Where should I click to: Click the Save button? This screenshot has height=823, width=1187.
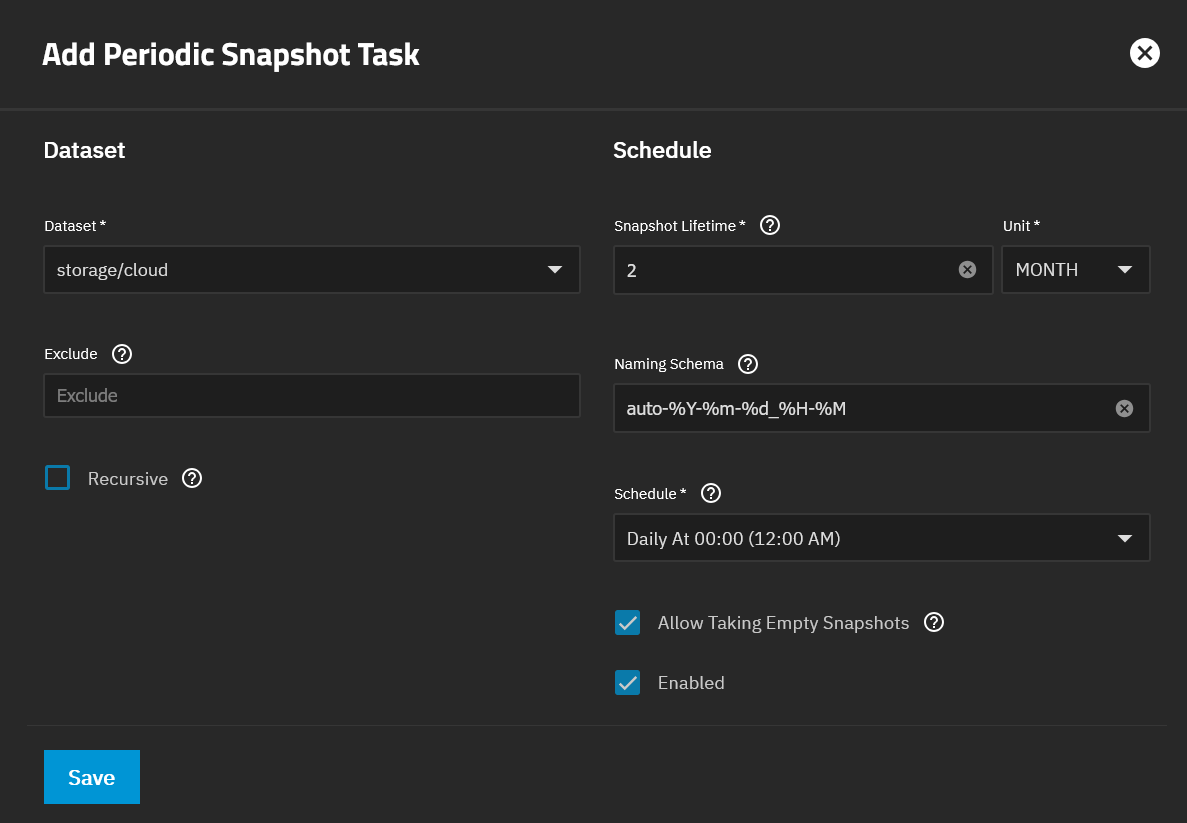(x=91, y=777)
